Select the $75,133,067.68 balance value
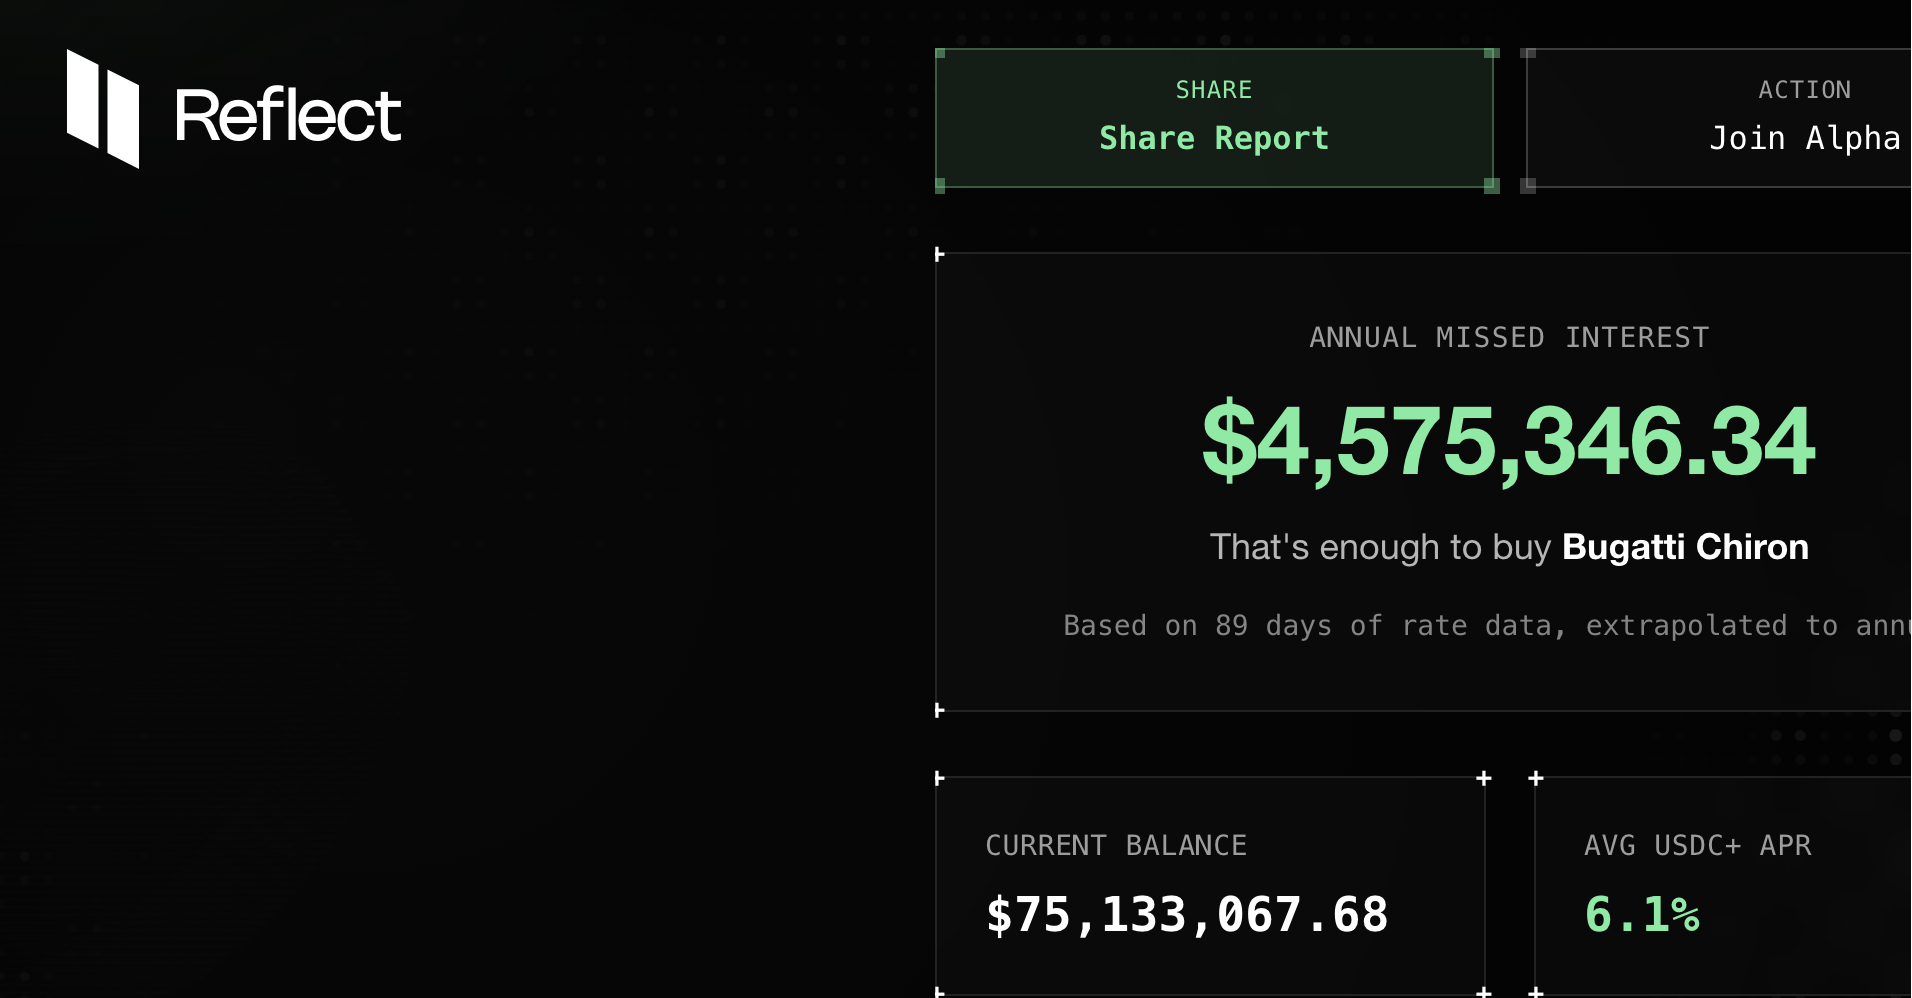Viewport: 1912px width, 998px height. pyautogui.click(x=1187, y=915)
